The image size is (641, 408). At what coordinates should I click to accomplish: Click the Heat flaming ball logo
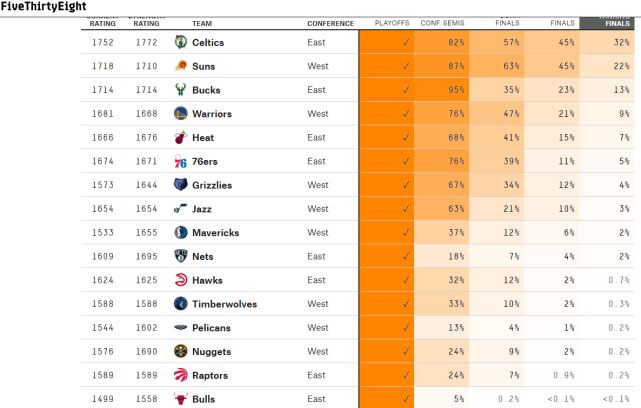[181, 137]
